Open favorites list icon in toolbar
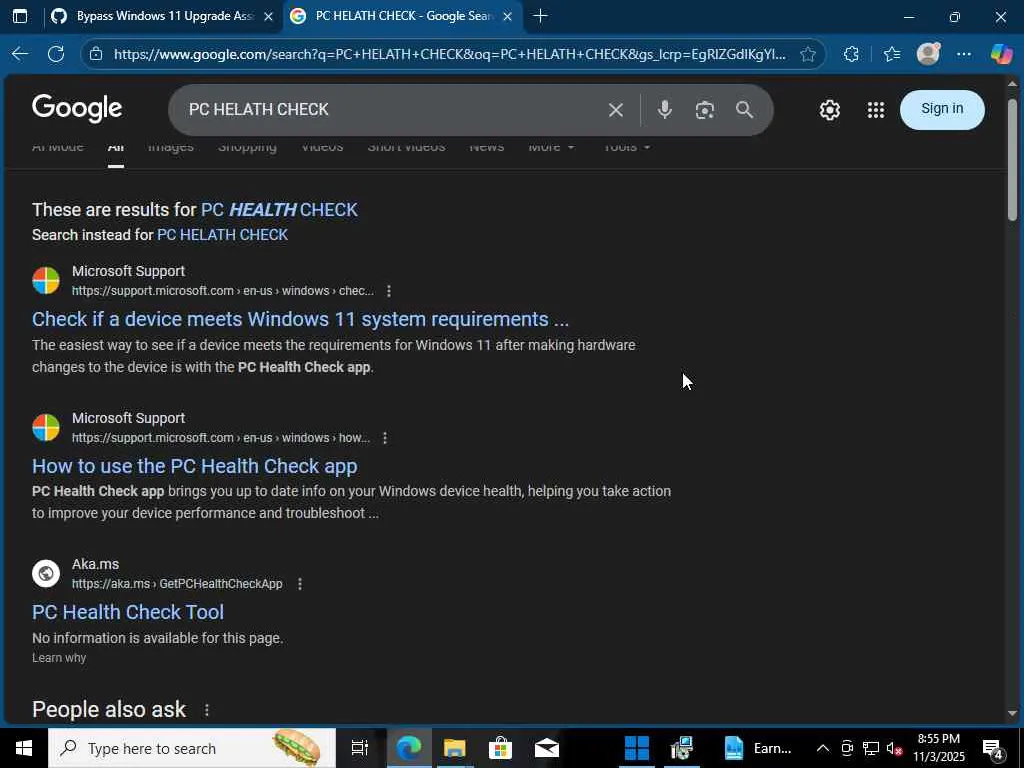Screen dimensions: 1024x768 [x=891, y=54]
